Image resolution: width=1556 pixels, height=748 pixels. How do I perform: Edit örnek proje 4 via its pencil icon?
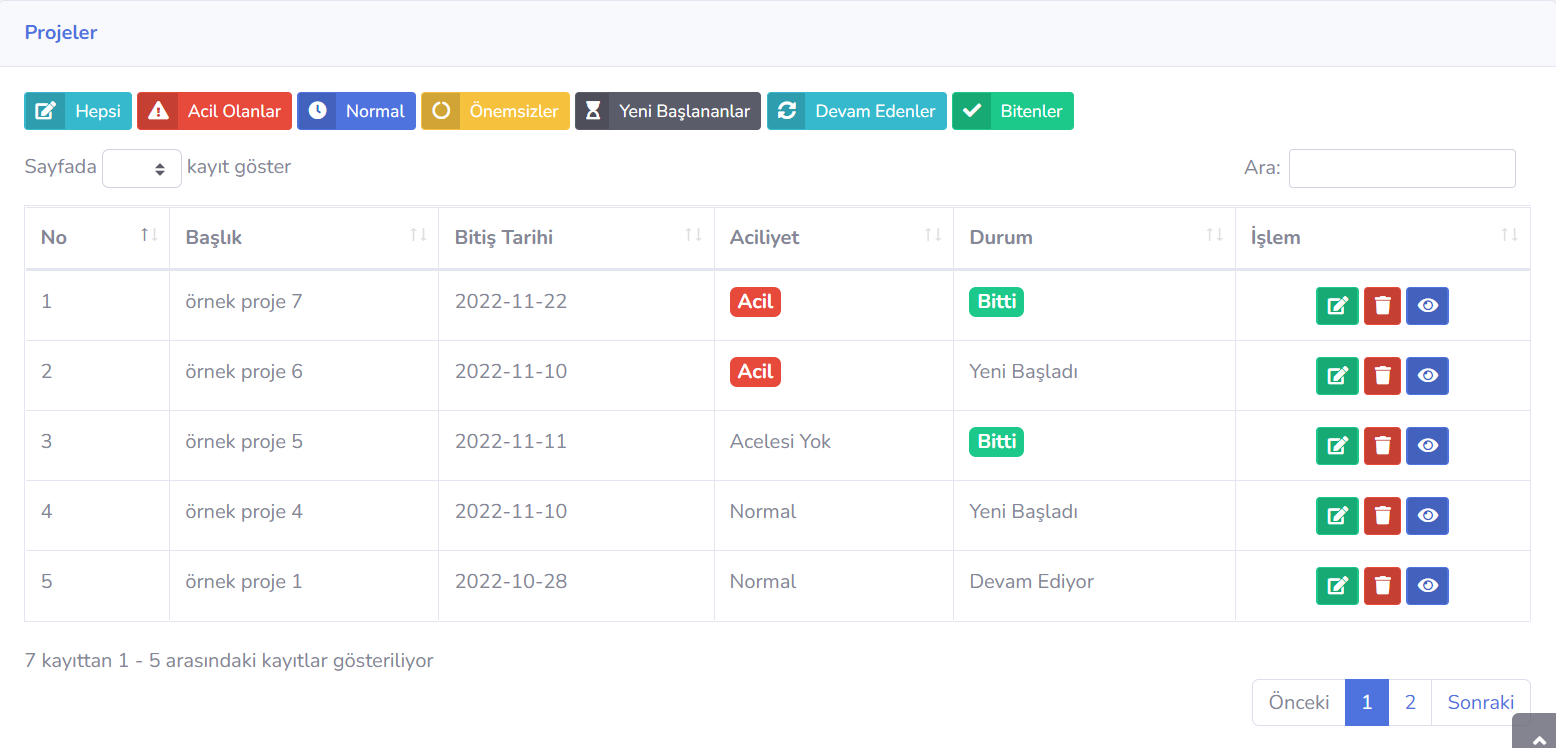coord(1337,516)
